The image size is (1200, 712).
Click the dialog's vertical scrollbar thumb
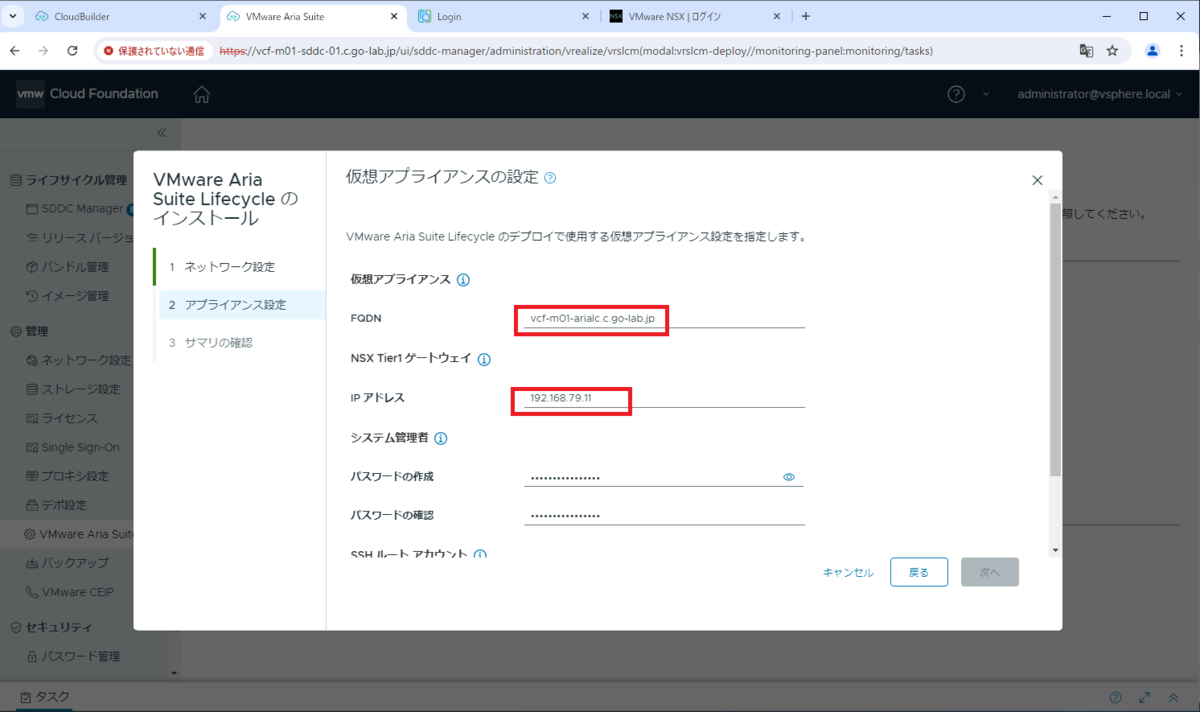click(1055, 340)
